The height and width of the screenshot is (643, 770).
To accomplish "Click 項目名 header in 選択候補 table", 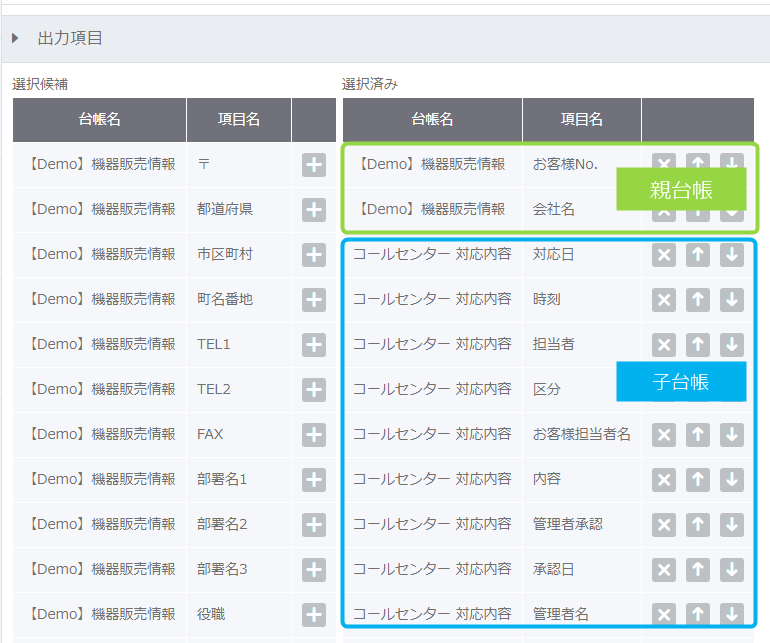I will coord(239,119).
